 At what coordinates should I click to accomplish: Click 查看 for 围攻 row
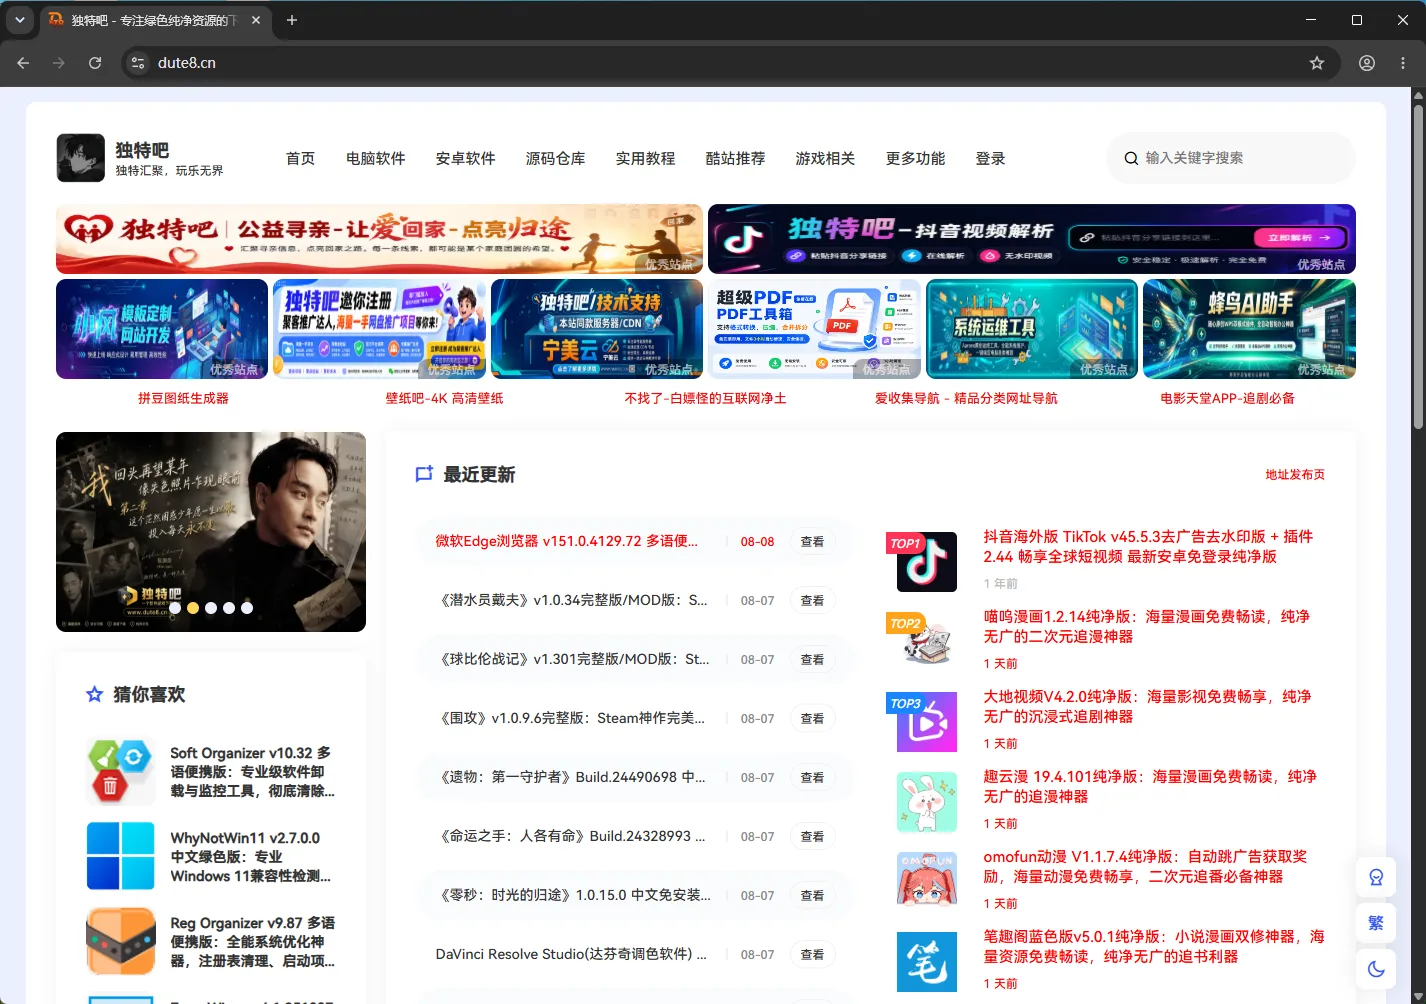812,718
